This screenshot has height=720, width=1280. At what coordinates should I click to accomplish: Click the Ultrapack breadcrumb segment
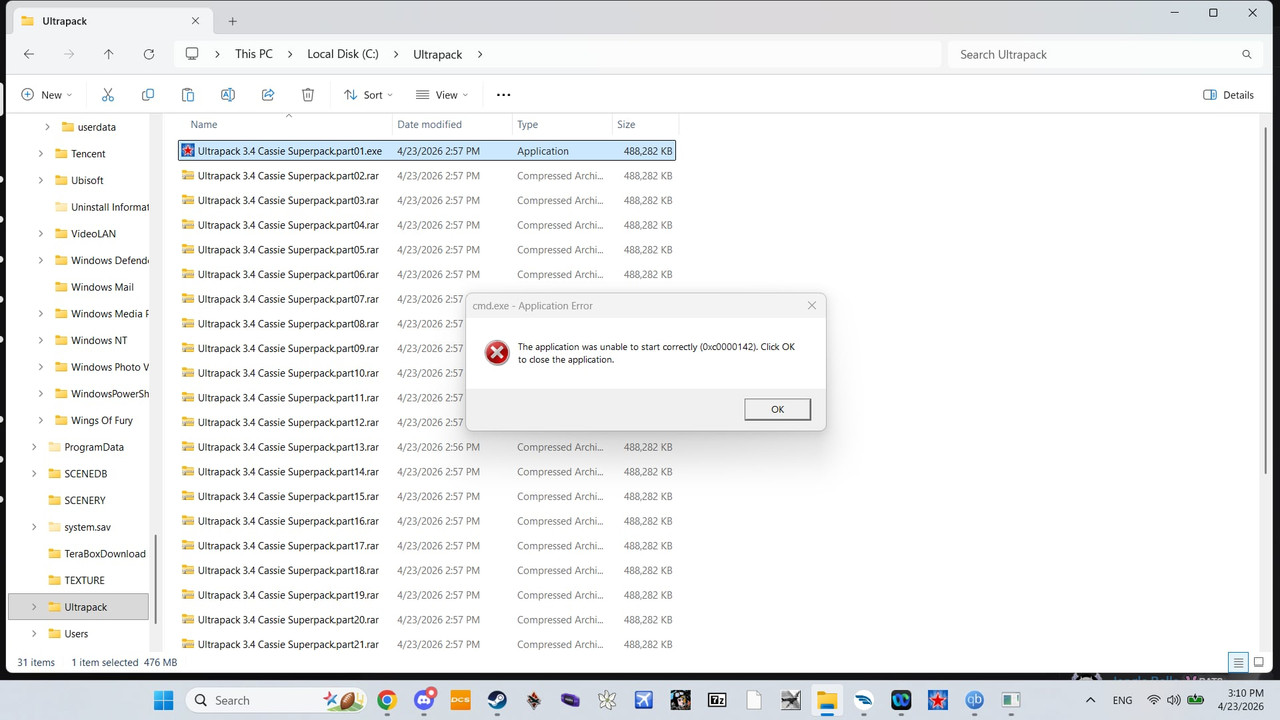coord(438,54)
